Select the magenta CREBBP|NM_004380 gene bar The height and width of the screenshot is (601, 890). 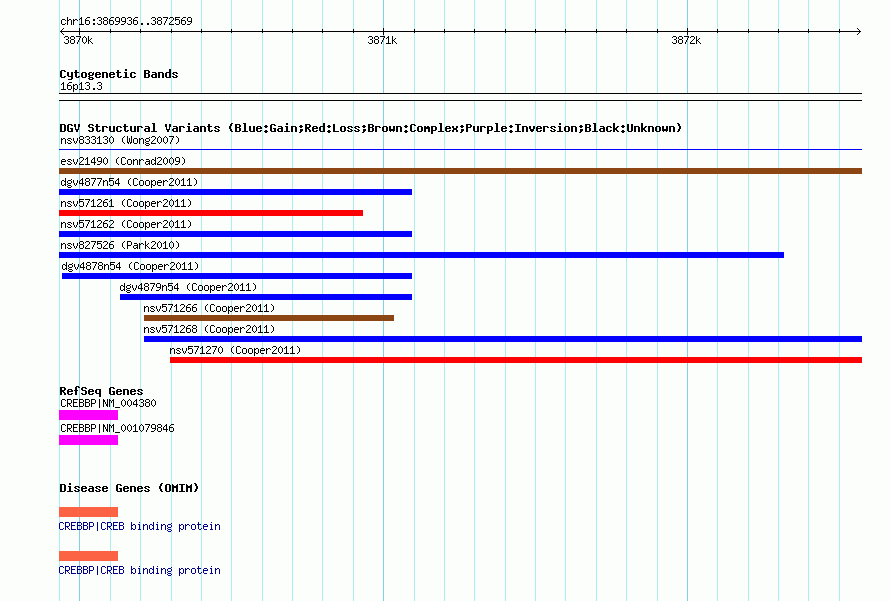pos(89,415)
